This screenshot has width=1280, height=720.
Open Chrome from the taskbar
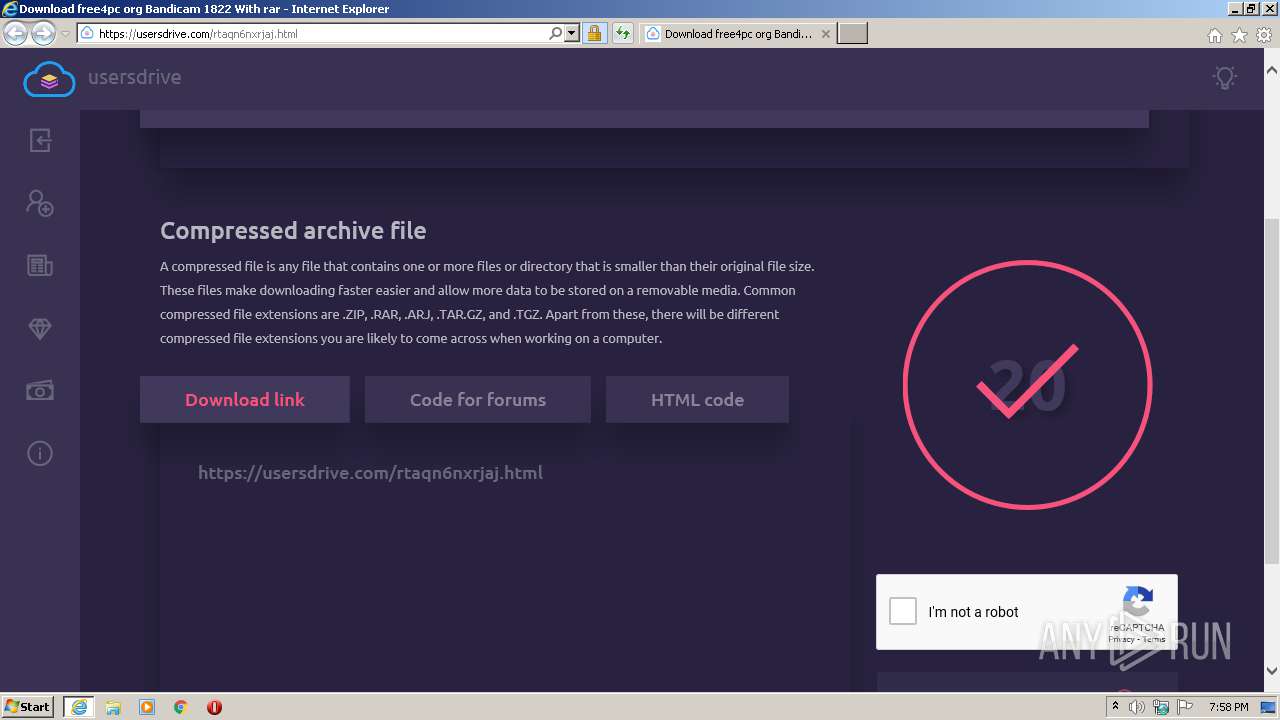point(181,707)
